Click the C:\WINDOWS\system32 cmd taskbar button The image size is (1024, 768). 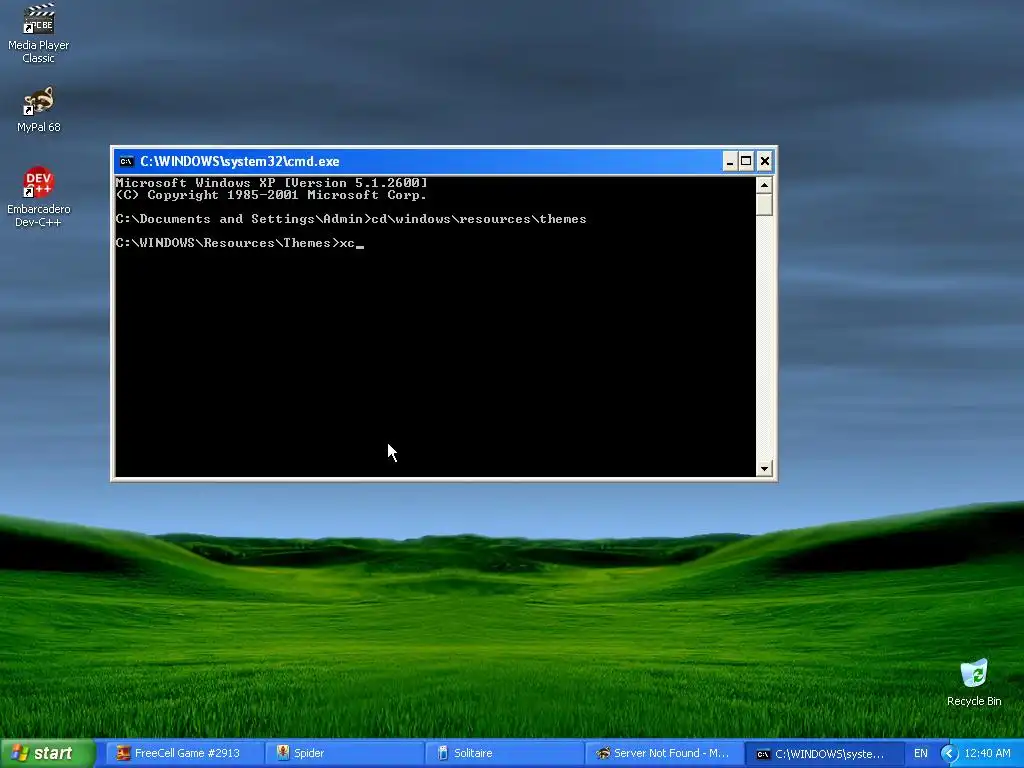823,754
